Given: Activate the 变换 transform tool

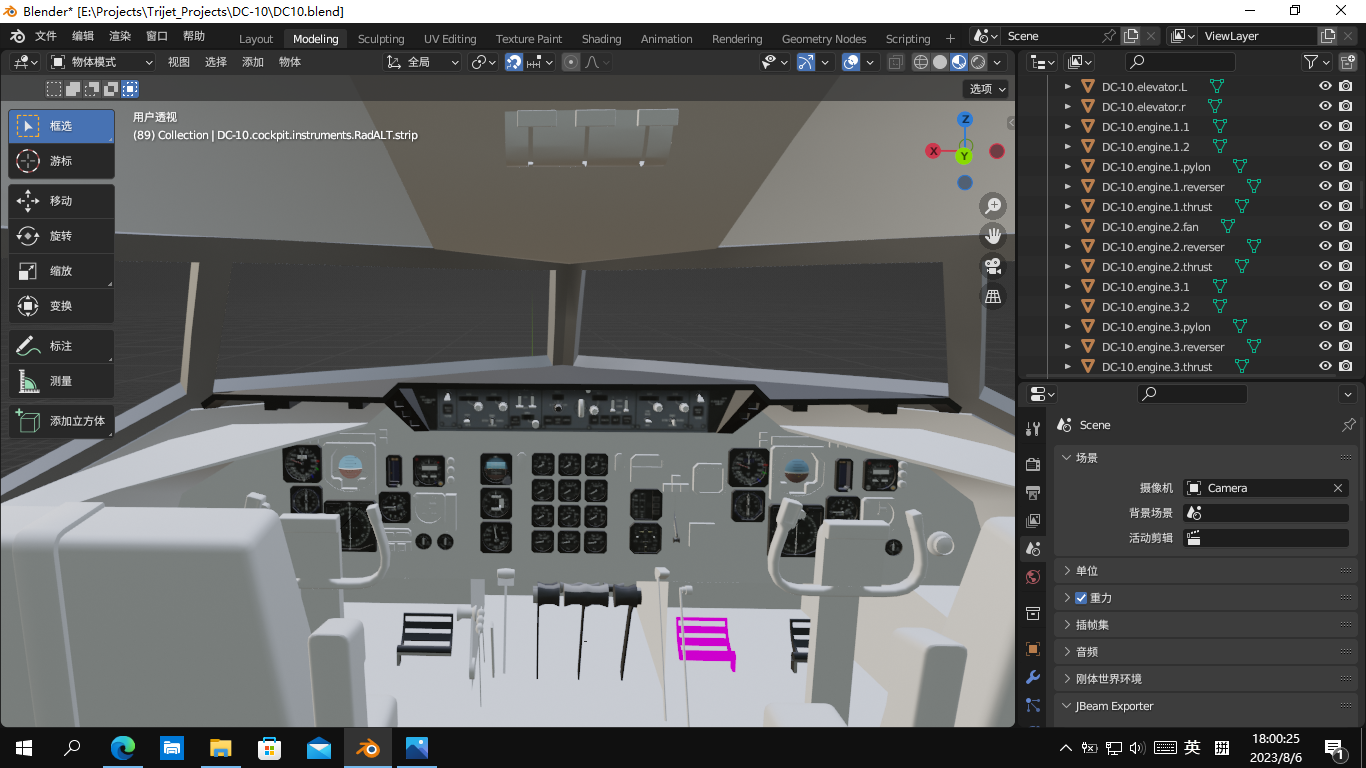Looking at the screenshot, I should point(61,306).
